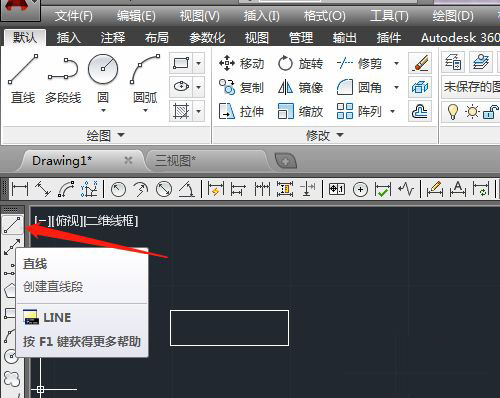Expand the 修改 panel title arrow
This screenshot has height=398, width=500.
[x=340, y=135]
